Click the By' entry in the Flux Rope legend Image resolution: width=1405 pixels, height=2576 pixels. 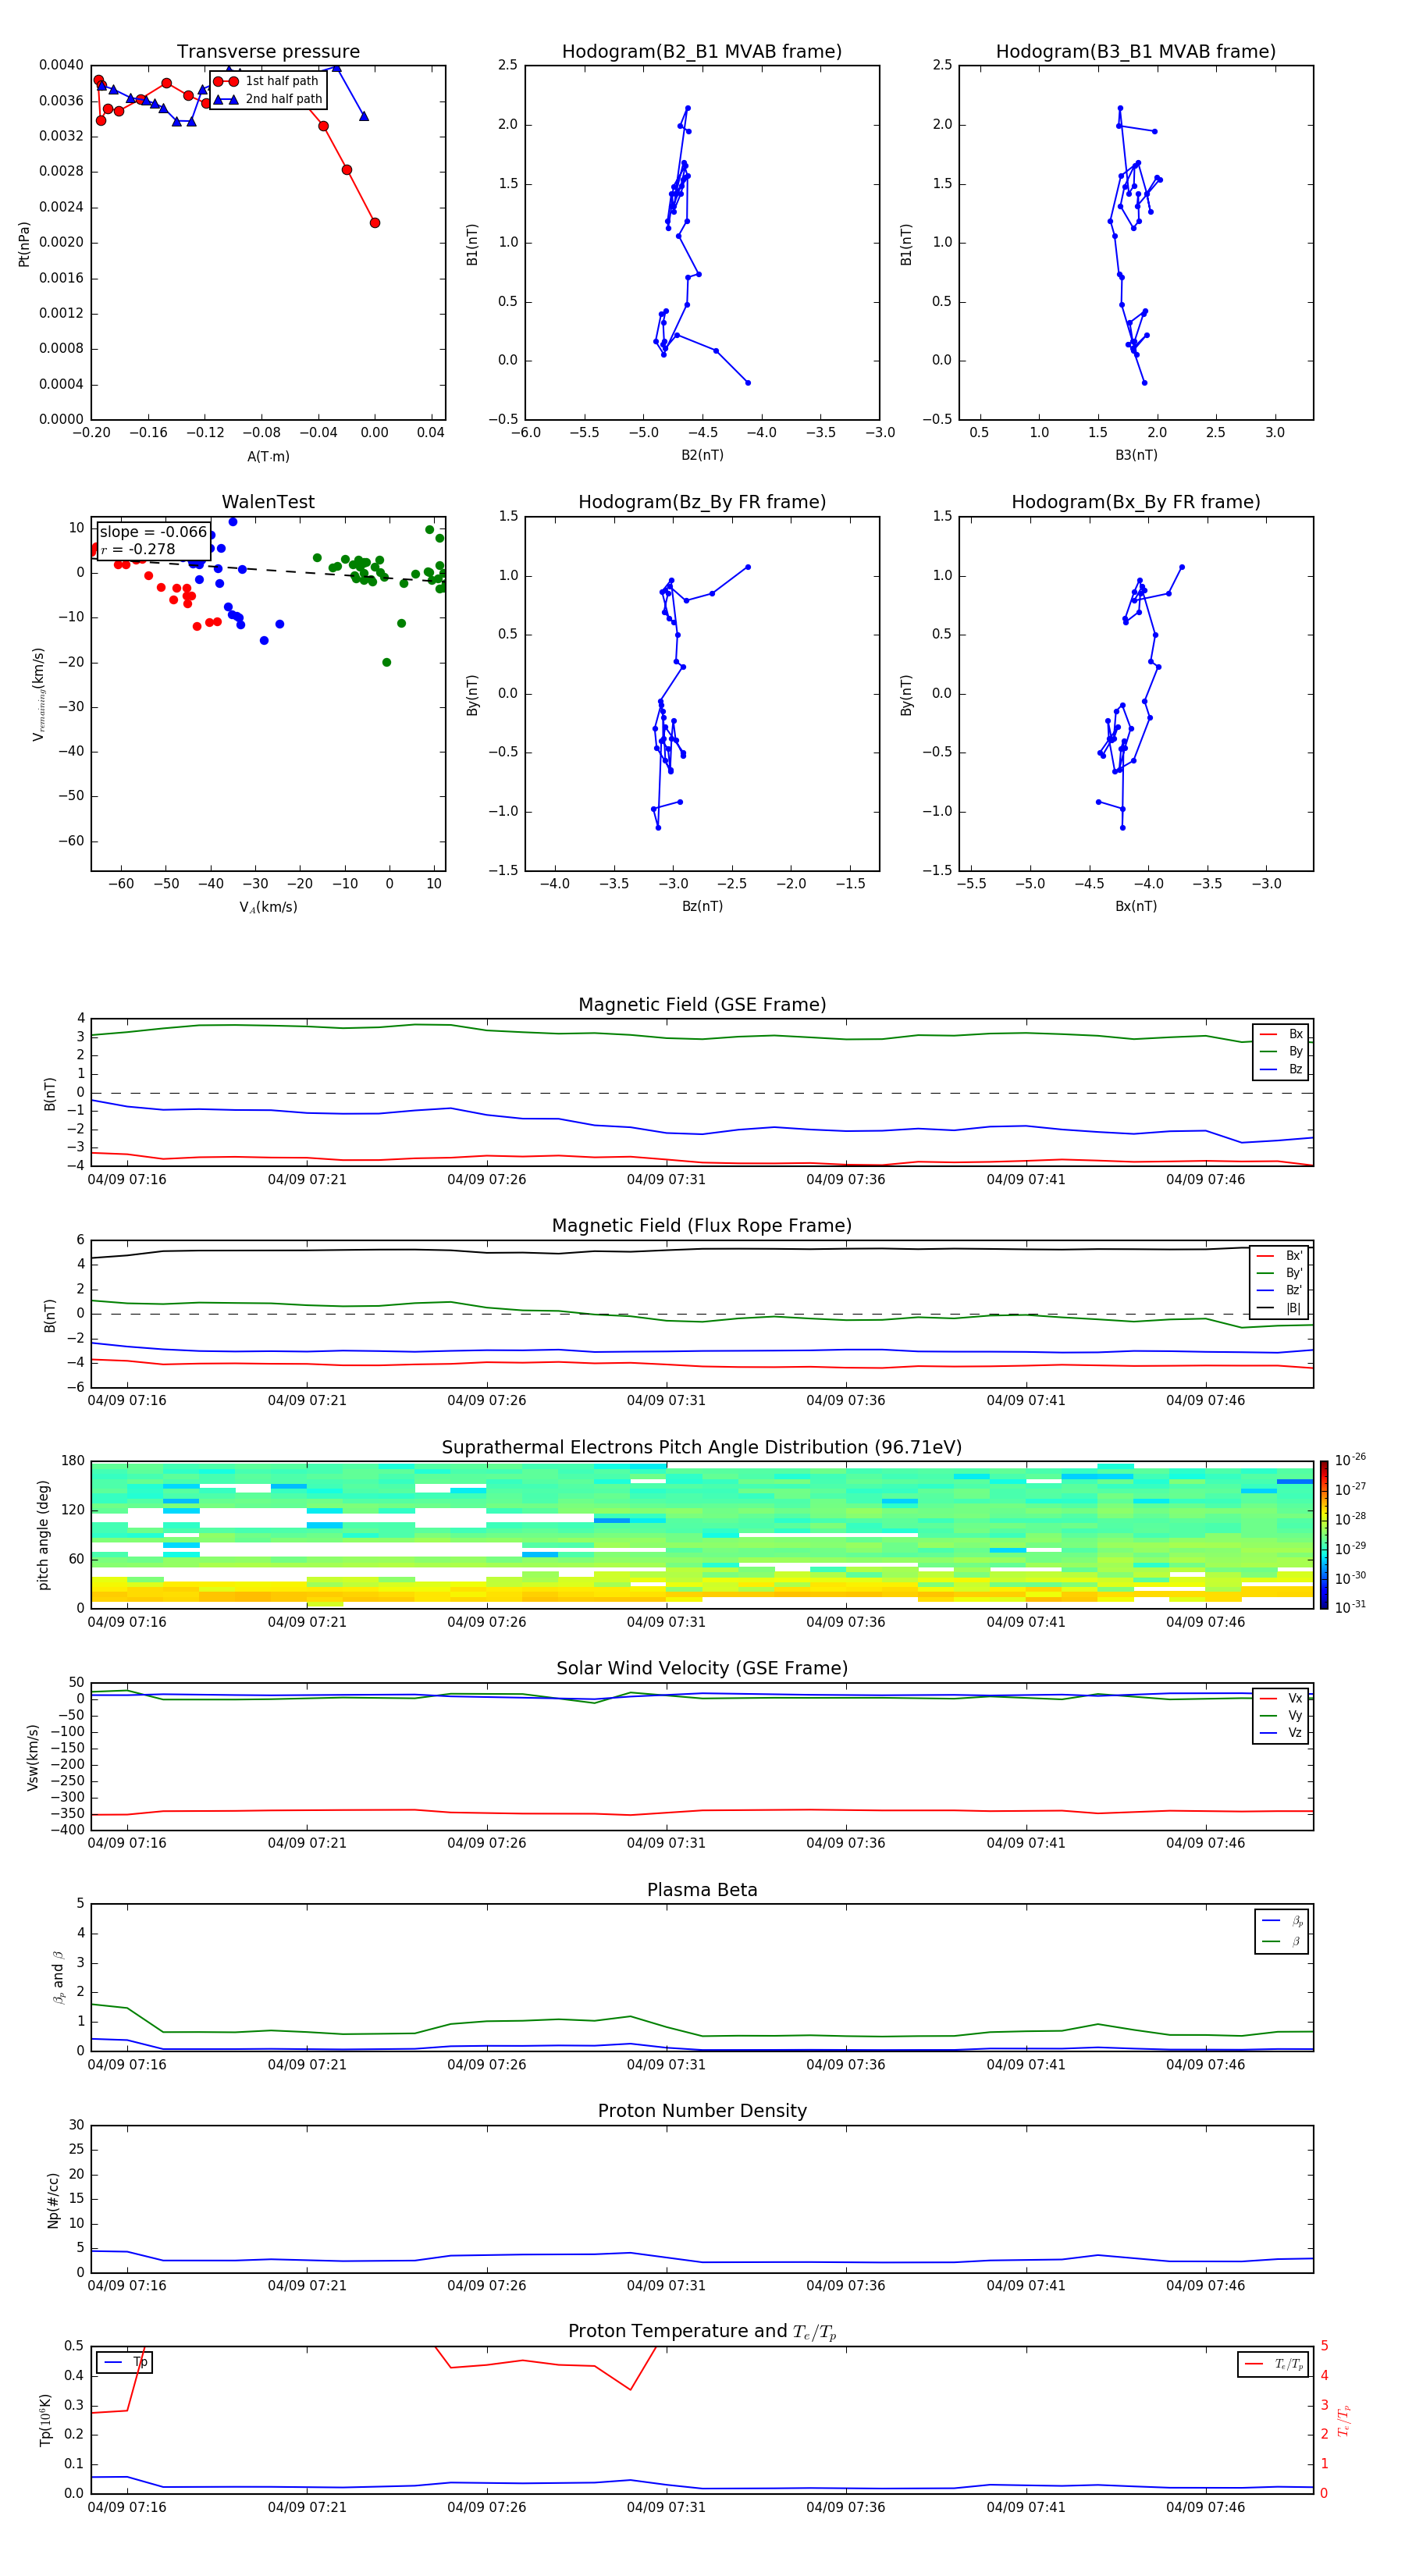pos(1280,1273)
